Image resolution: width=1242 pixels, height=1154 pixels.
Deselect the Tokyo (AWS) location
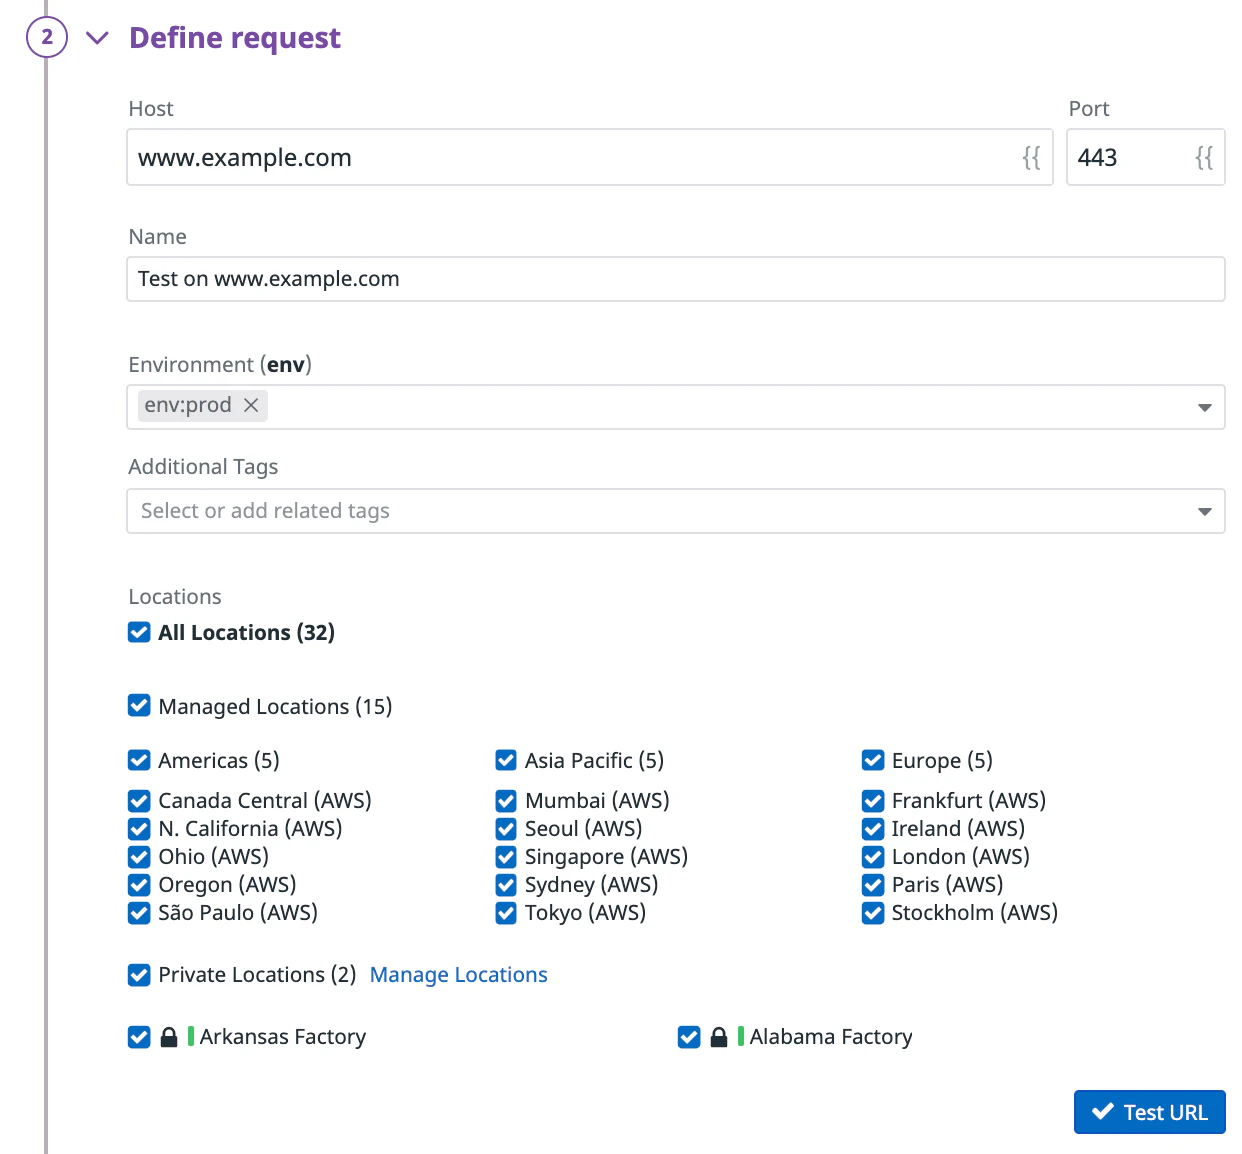pos(506,913)
